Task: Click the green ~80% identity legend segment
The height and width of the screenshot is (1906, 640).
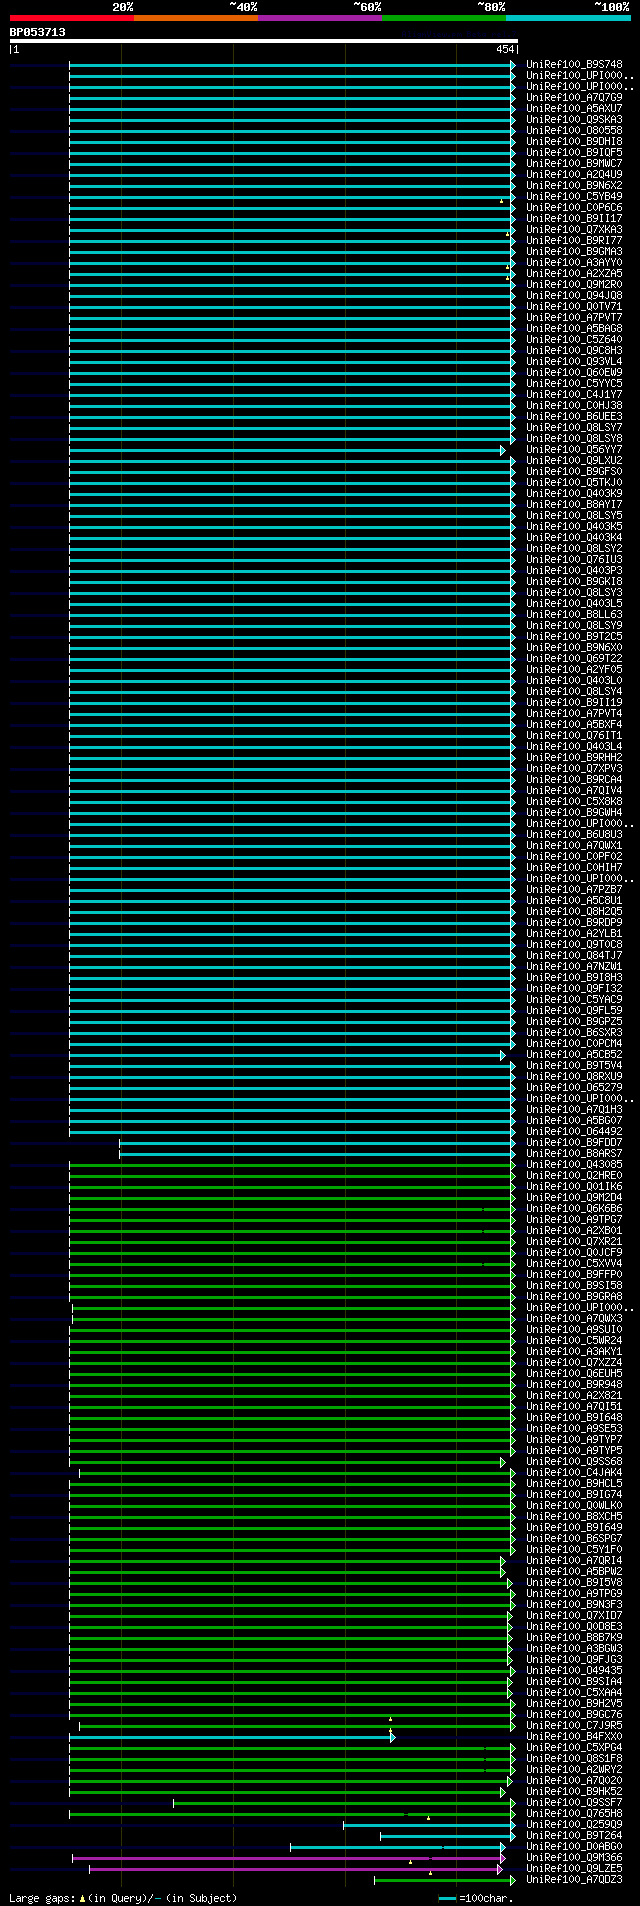Action: coord(444,18)
